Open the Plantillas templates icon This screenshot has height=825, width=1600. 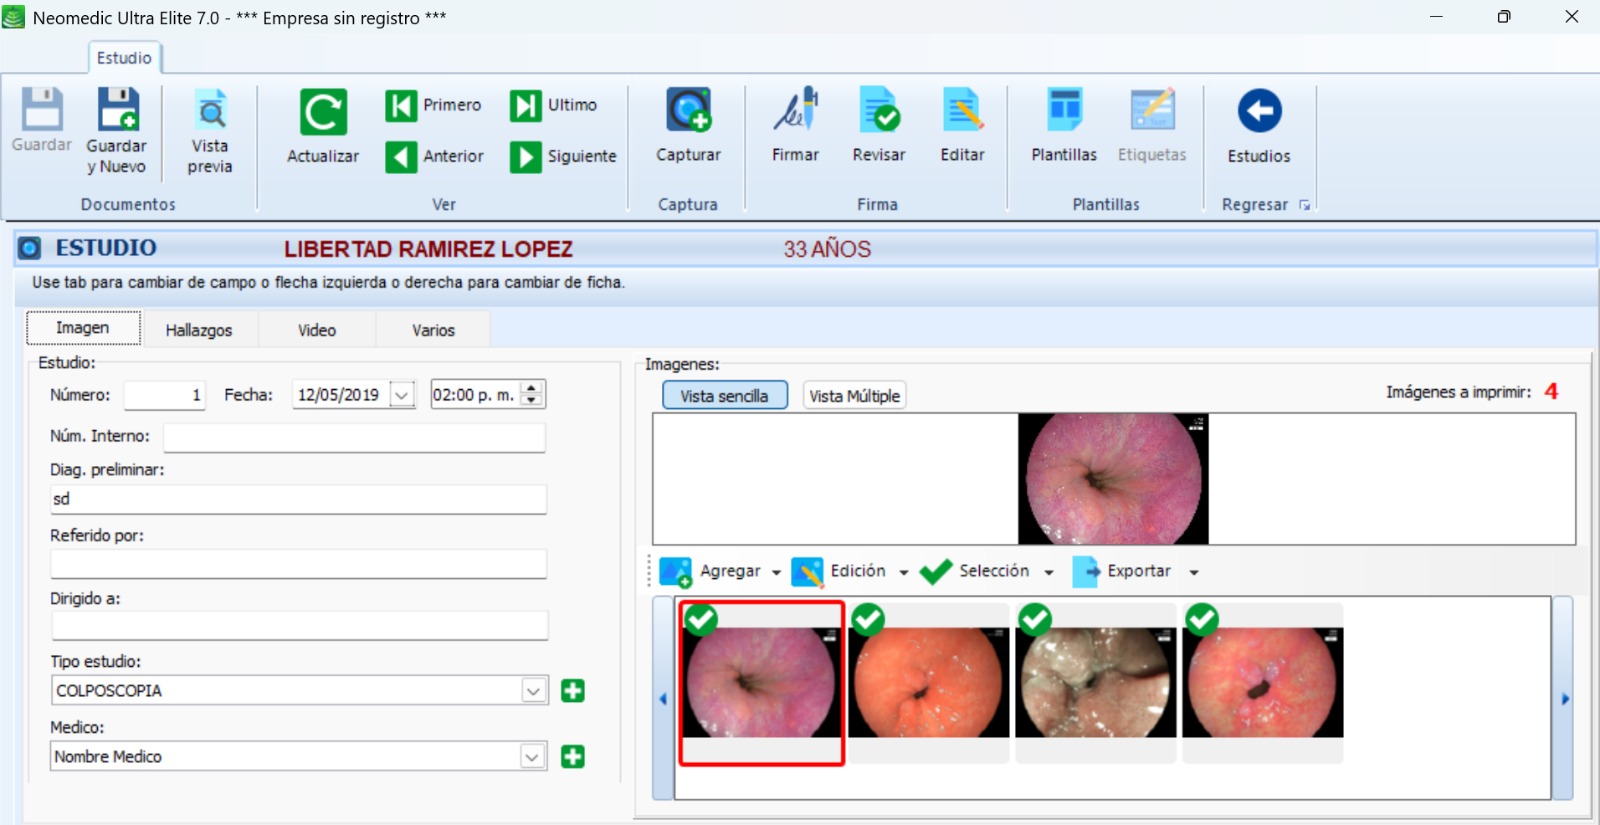(x=1064, y=111)
